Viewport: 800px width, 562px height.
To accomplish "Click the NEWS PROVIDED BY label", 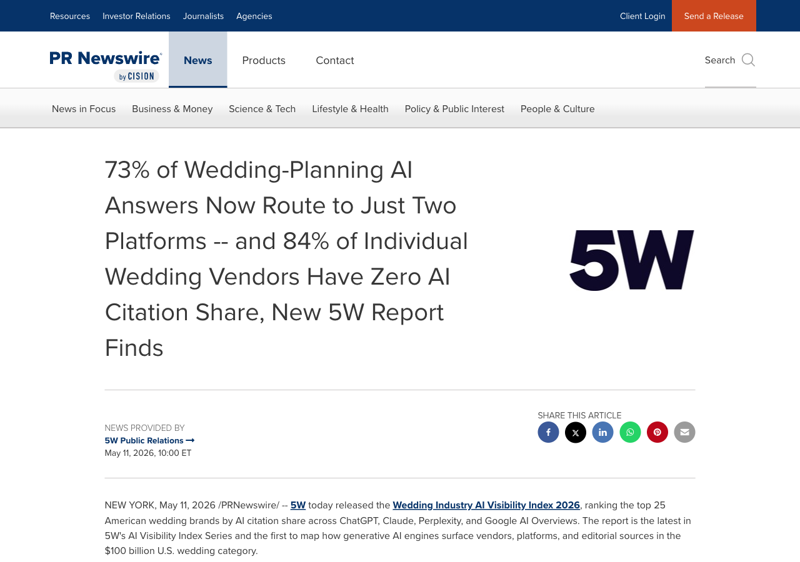I will (144, 428).
